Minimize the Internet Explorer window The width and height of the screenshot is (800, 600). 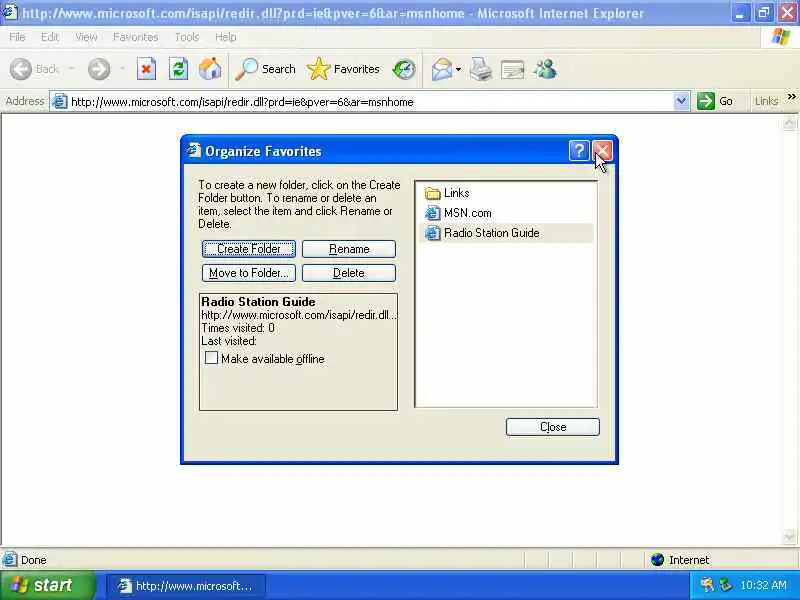click(740, 13)
